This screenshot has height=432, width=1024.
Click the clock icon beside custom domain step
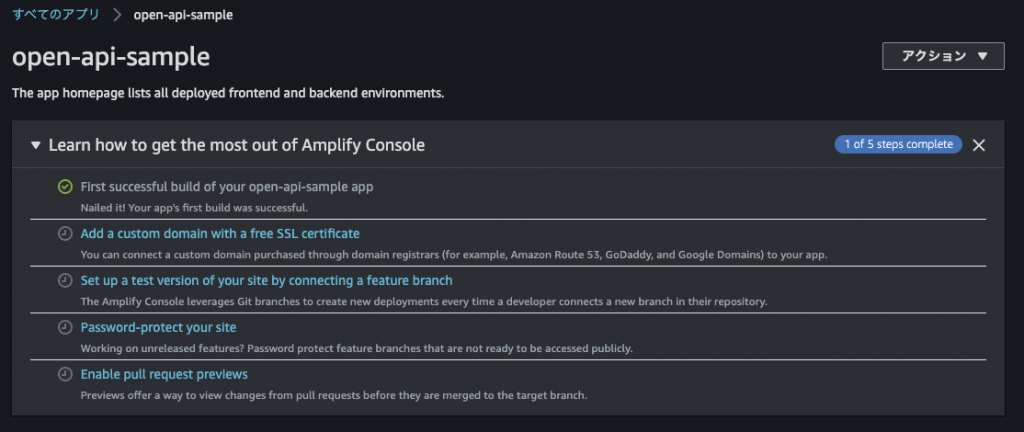pyautogui.click(x=65, y=234)
